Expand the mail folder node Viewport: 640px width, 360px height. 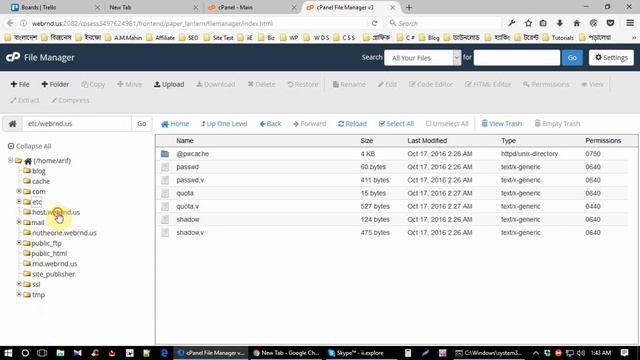pos(19,222)
